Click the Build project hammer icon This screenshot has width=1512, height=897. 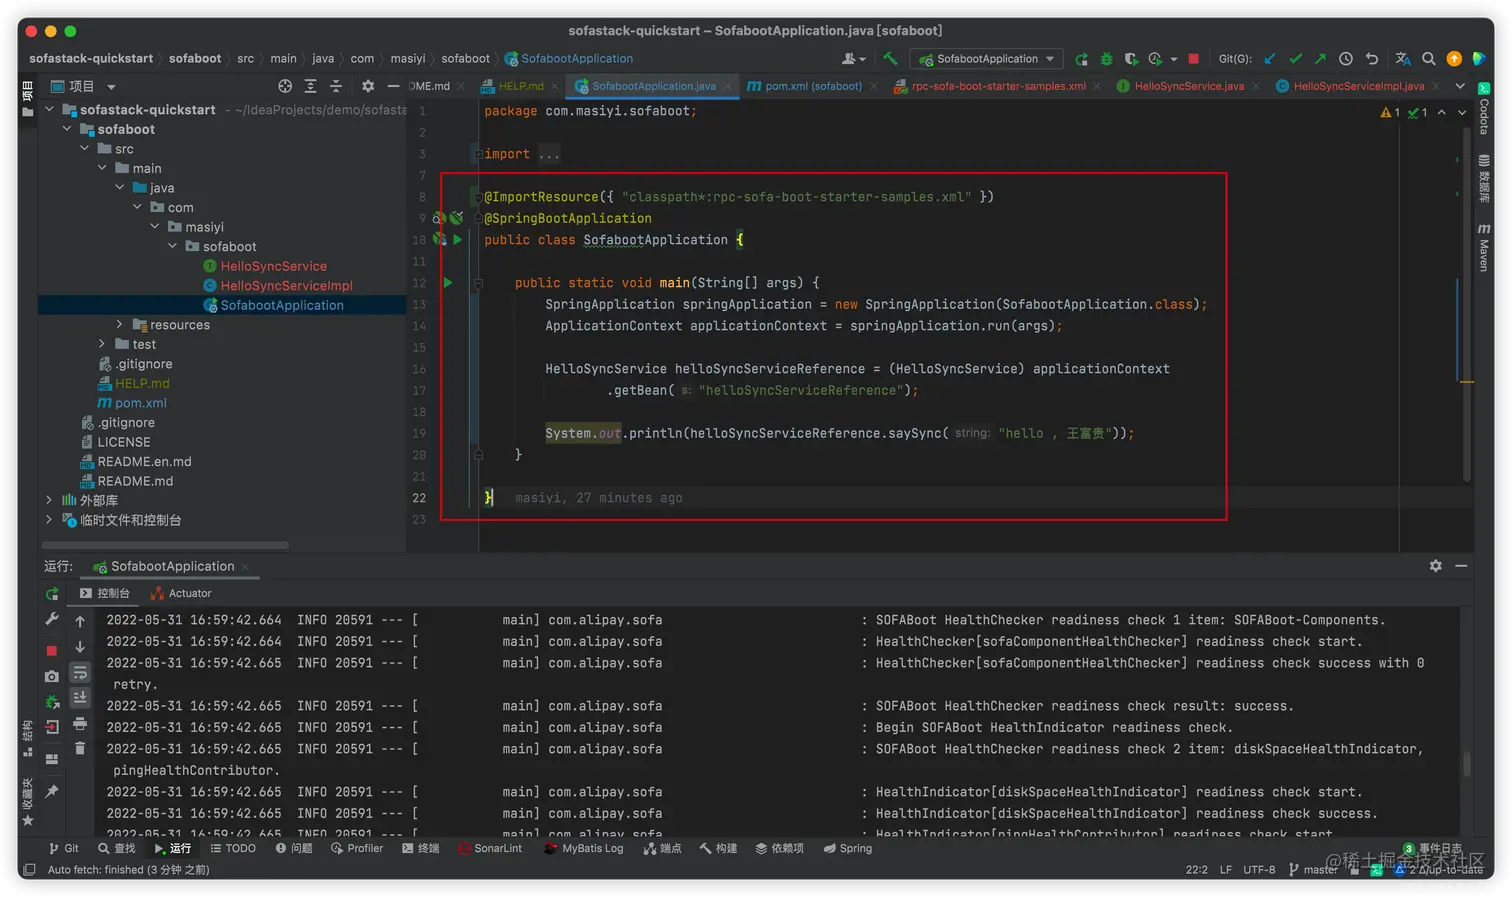[x=889, y=58]
